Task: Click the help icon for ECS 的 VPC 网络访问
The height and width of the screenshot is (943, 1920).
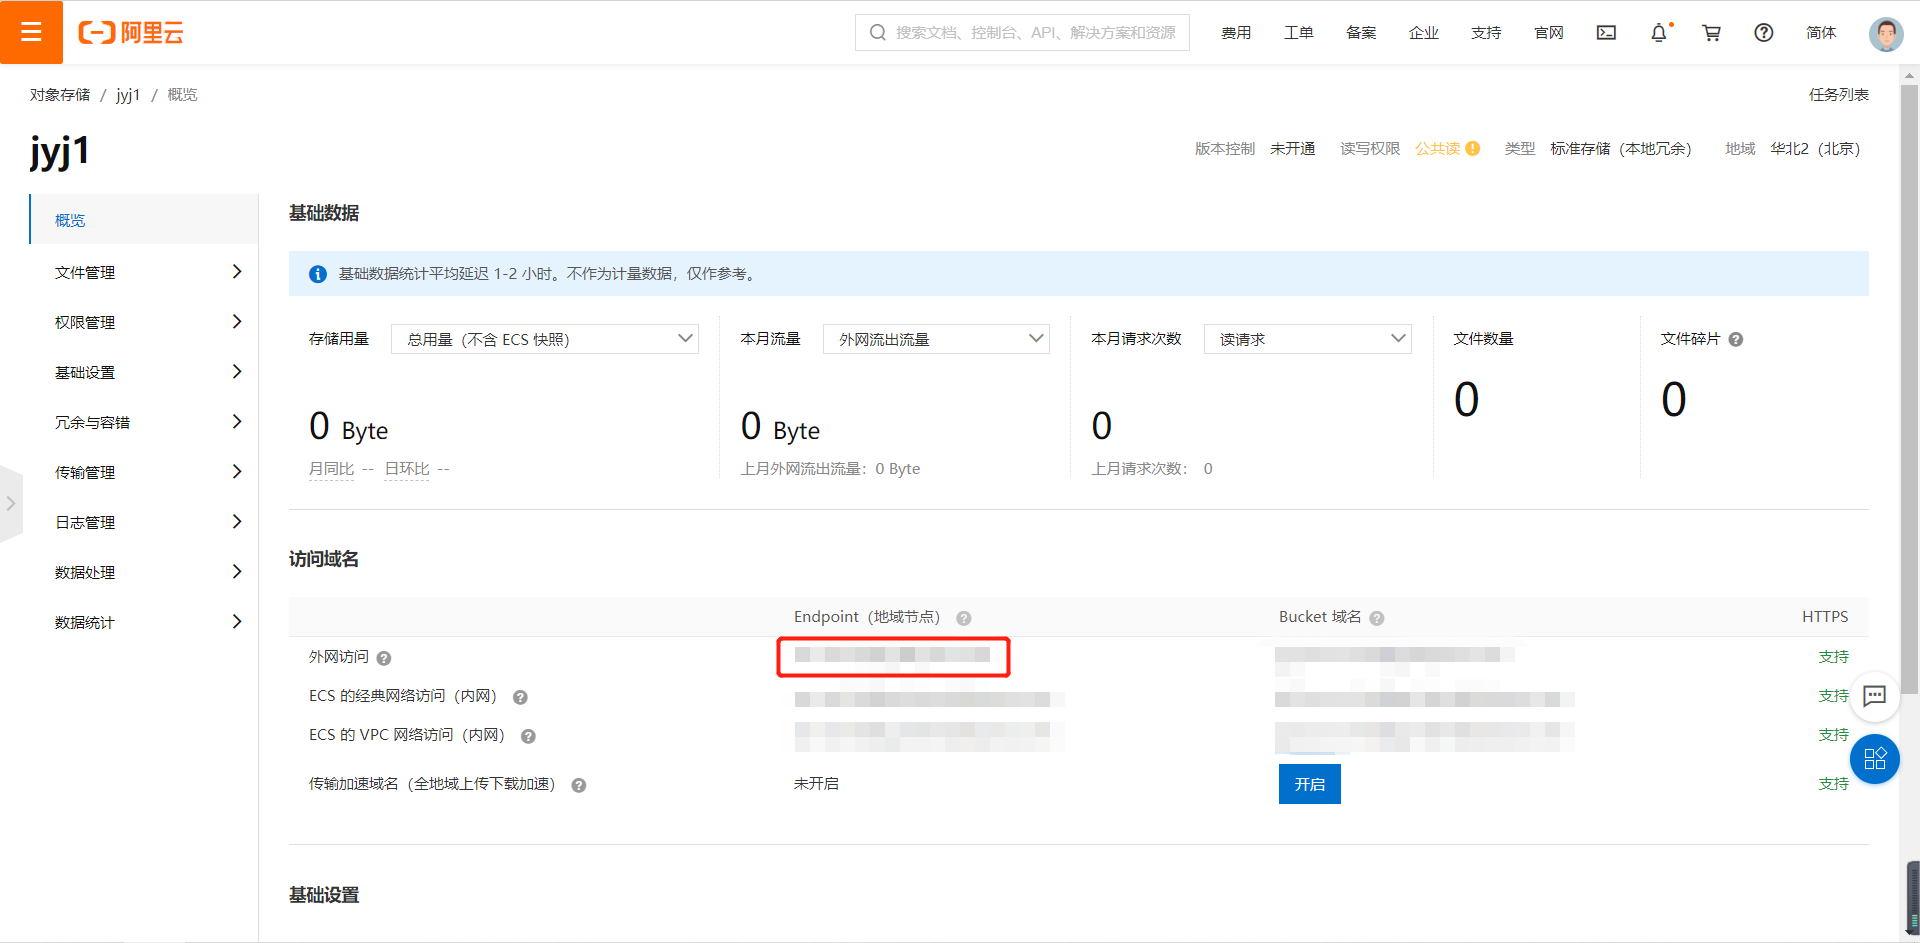Action: [528, 736]
